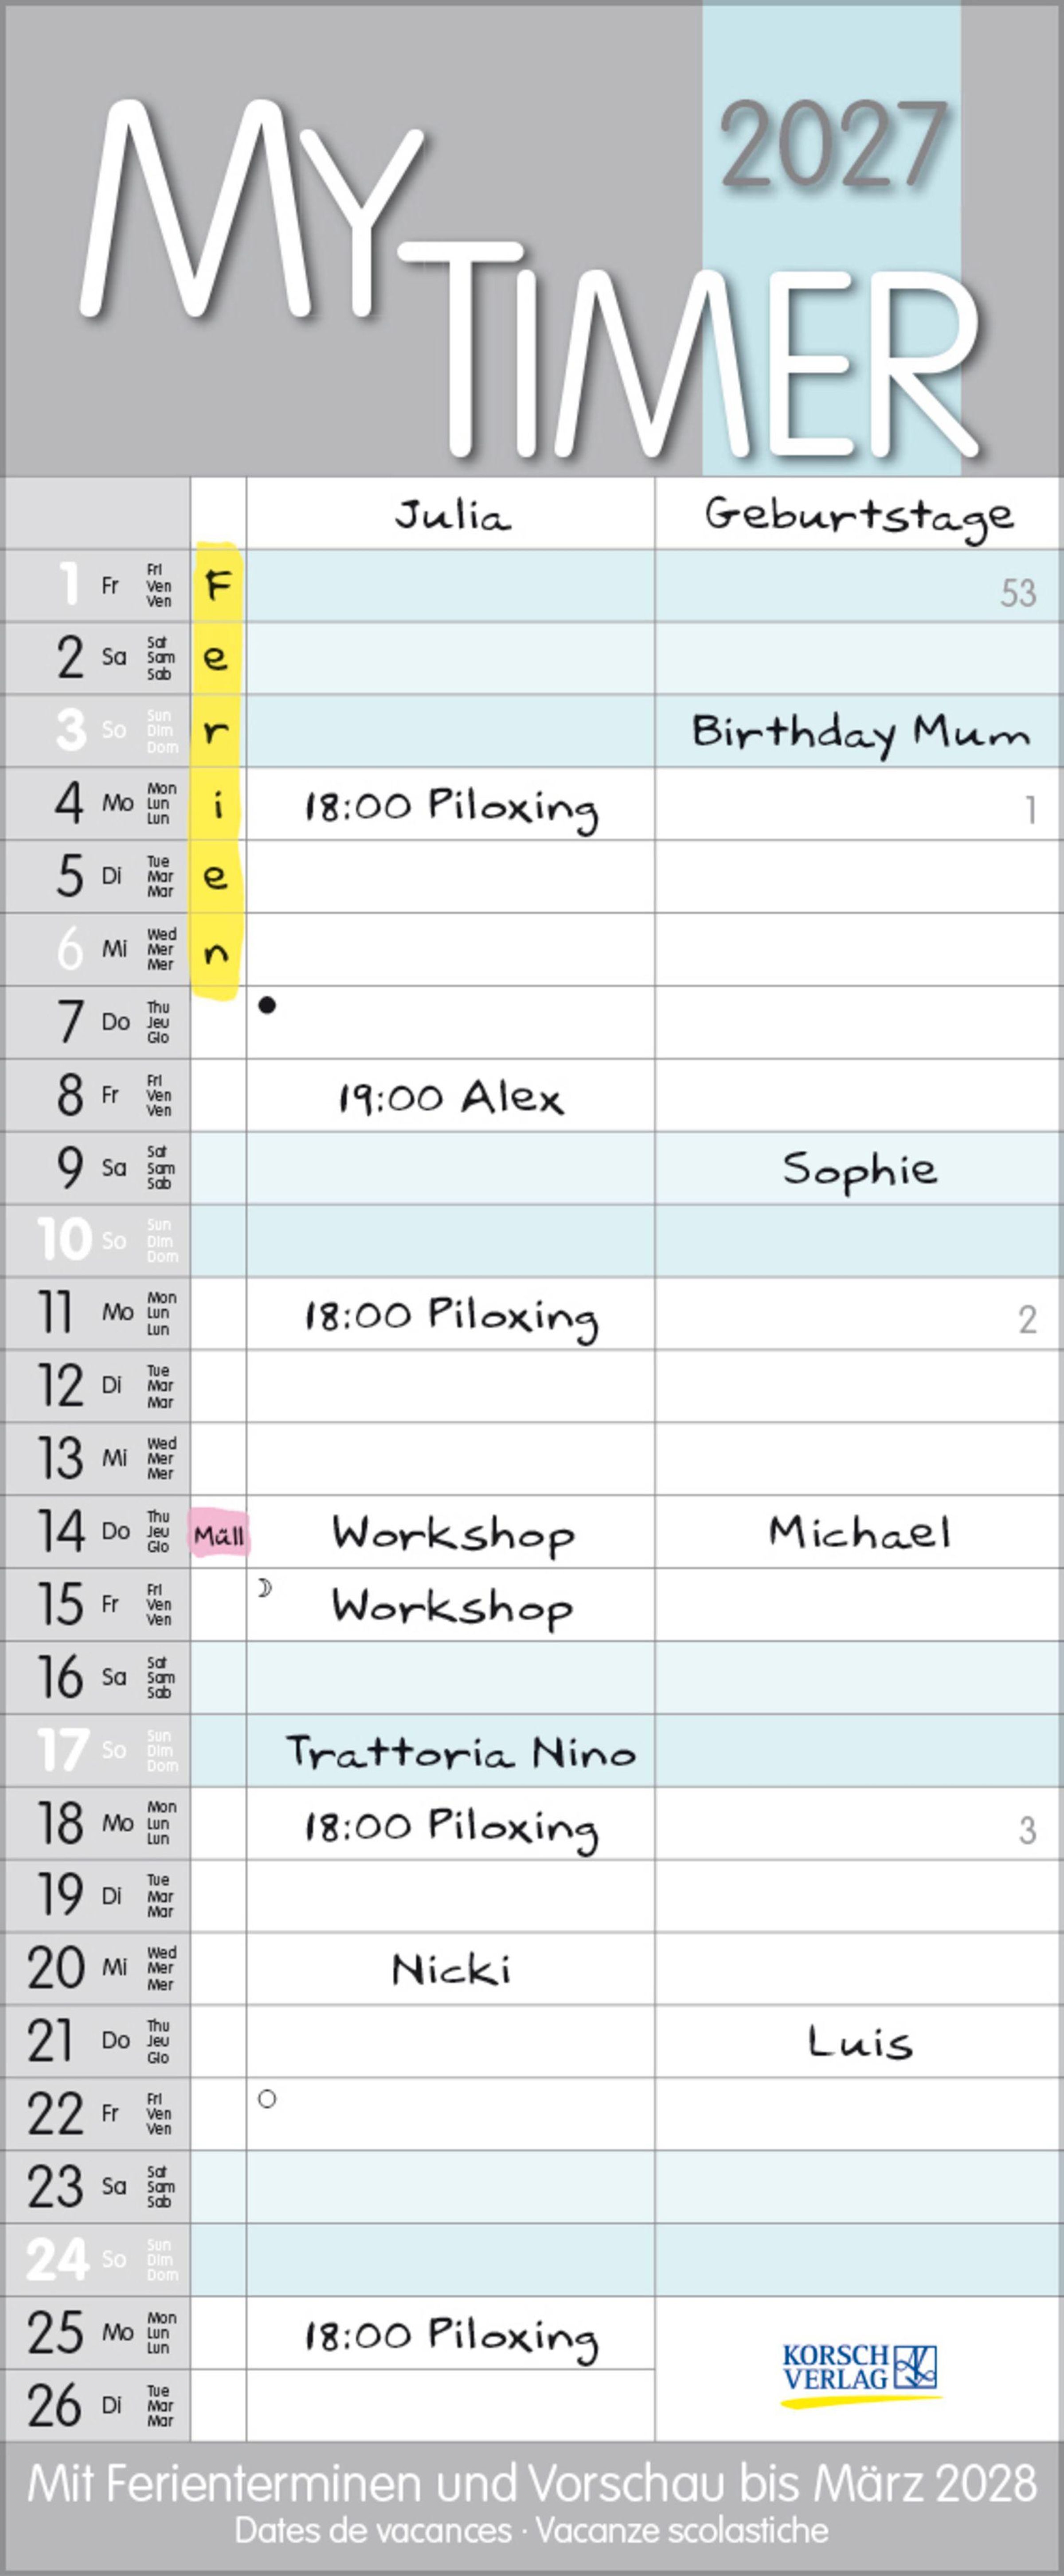Screen dimensions: 1064x2576
Task: Select the pink Müll tag on day 14
Action: [219, 1535]
